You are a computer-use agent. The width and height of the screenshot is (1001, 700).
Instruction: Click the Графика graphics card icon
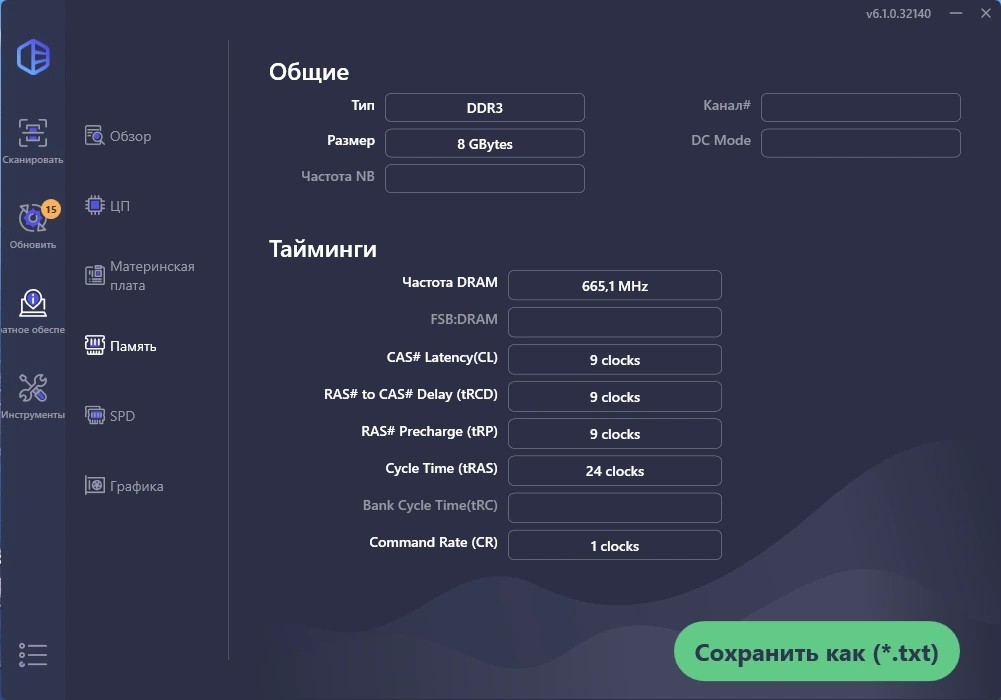point(94,486)
